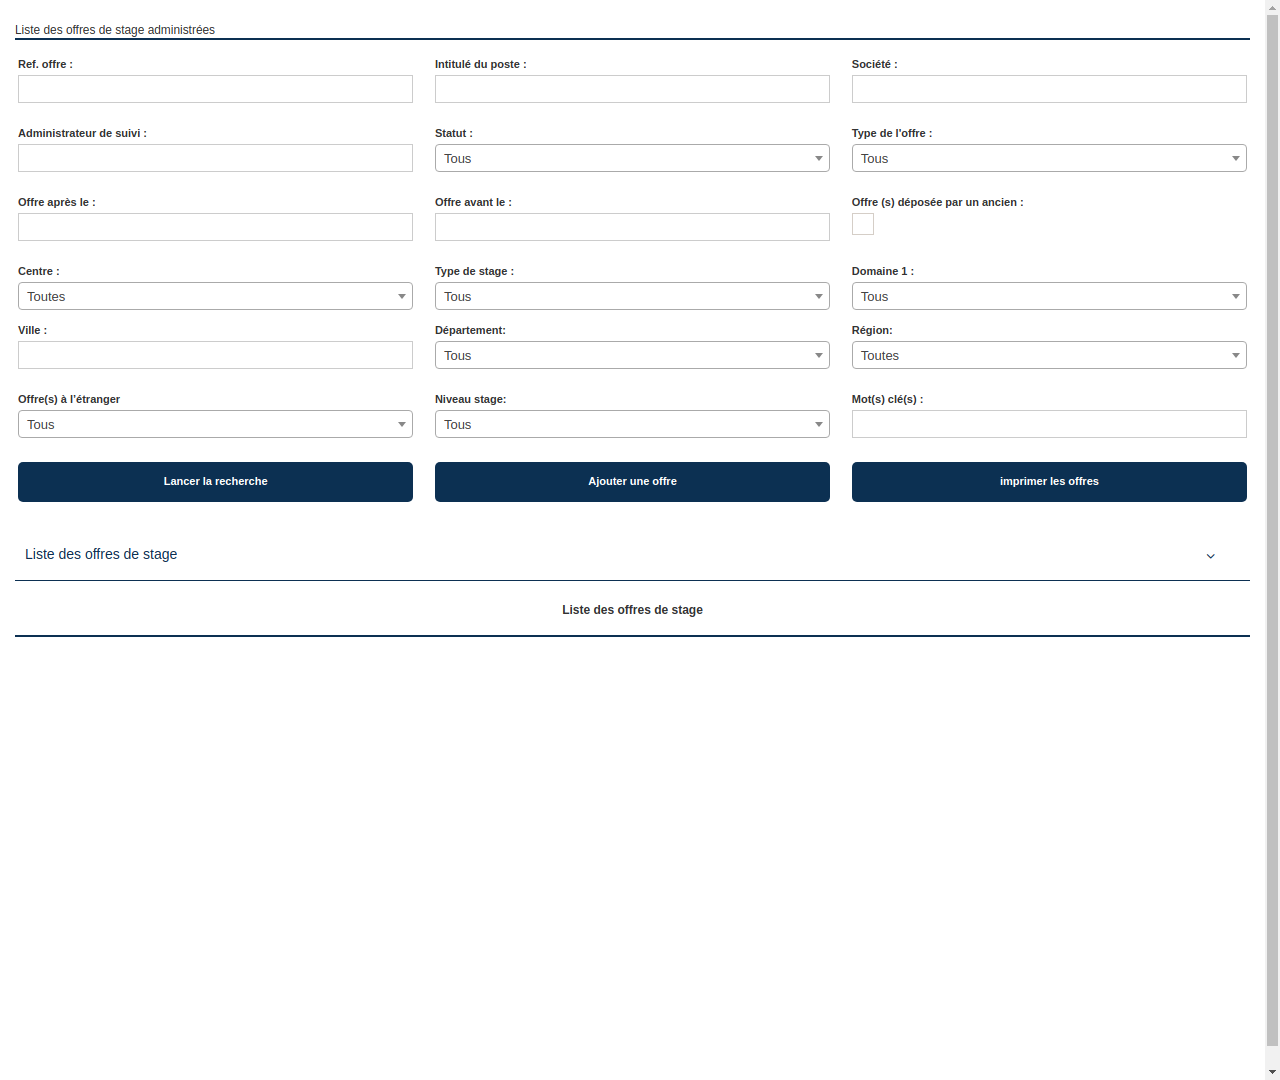Click inside the Mot(s) clé(s) field

coord(1048,424)
